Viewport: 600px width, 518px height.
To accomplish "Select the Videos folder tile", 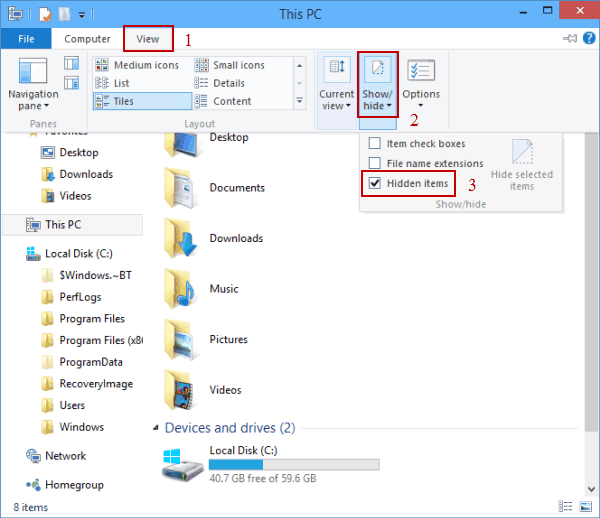I will click(x=202, y=390).
